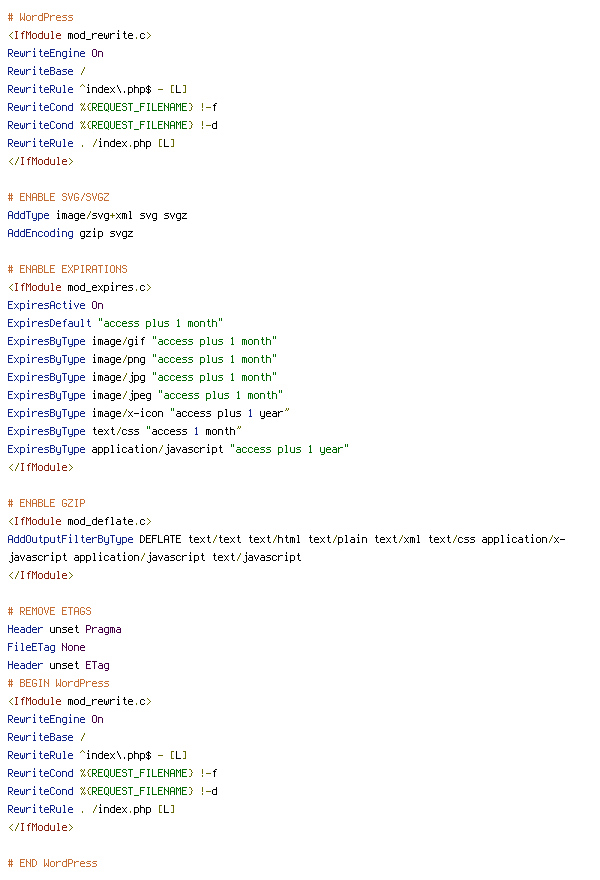Click the ExpiresByType image/gif line

142,341
